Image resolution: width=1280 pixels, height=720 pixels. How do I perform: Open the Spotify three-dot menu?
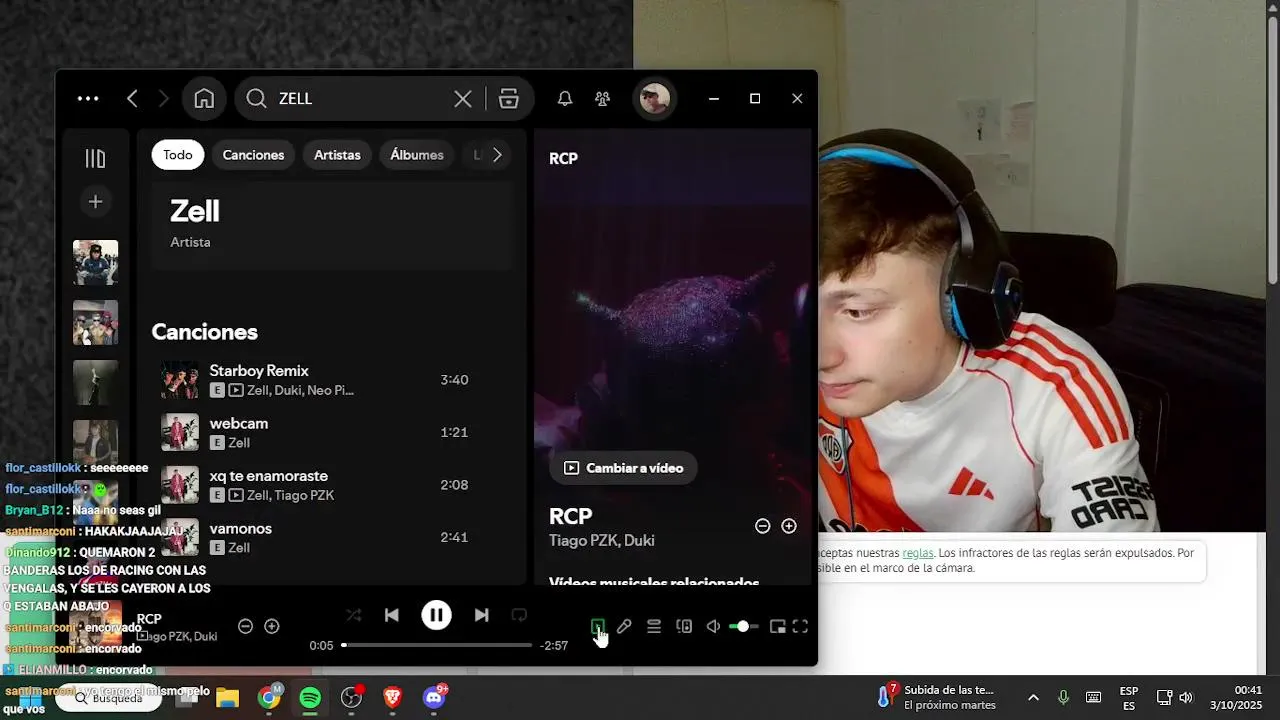[88, 98]
